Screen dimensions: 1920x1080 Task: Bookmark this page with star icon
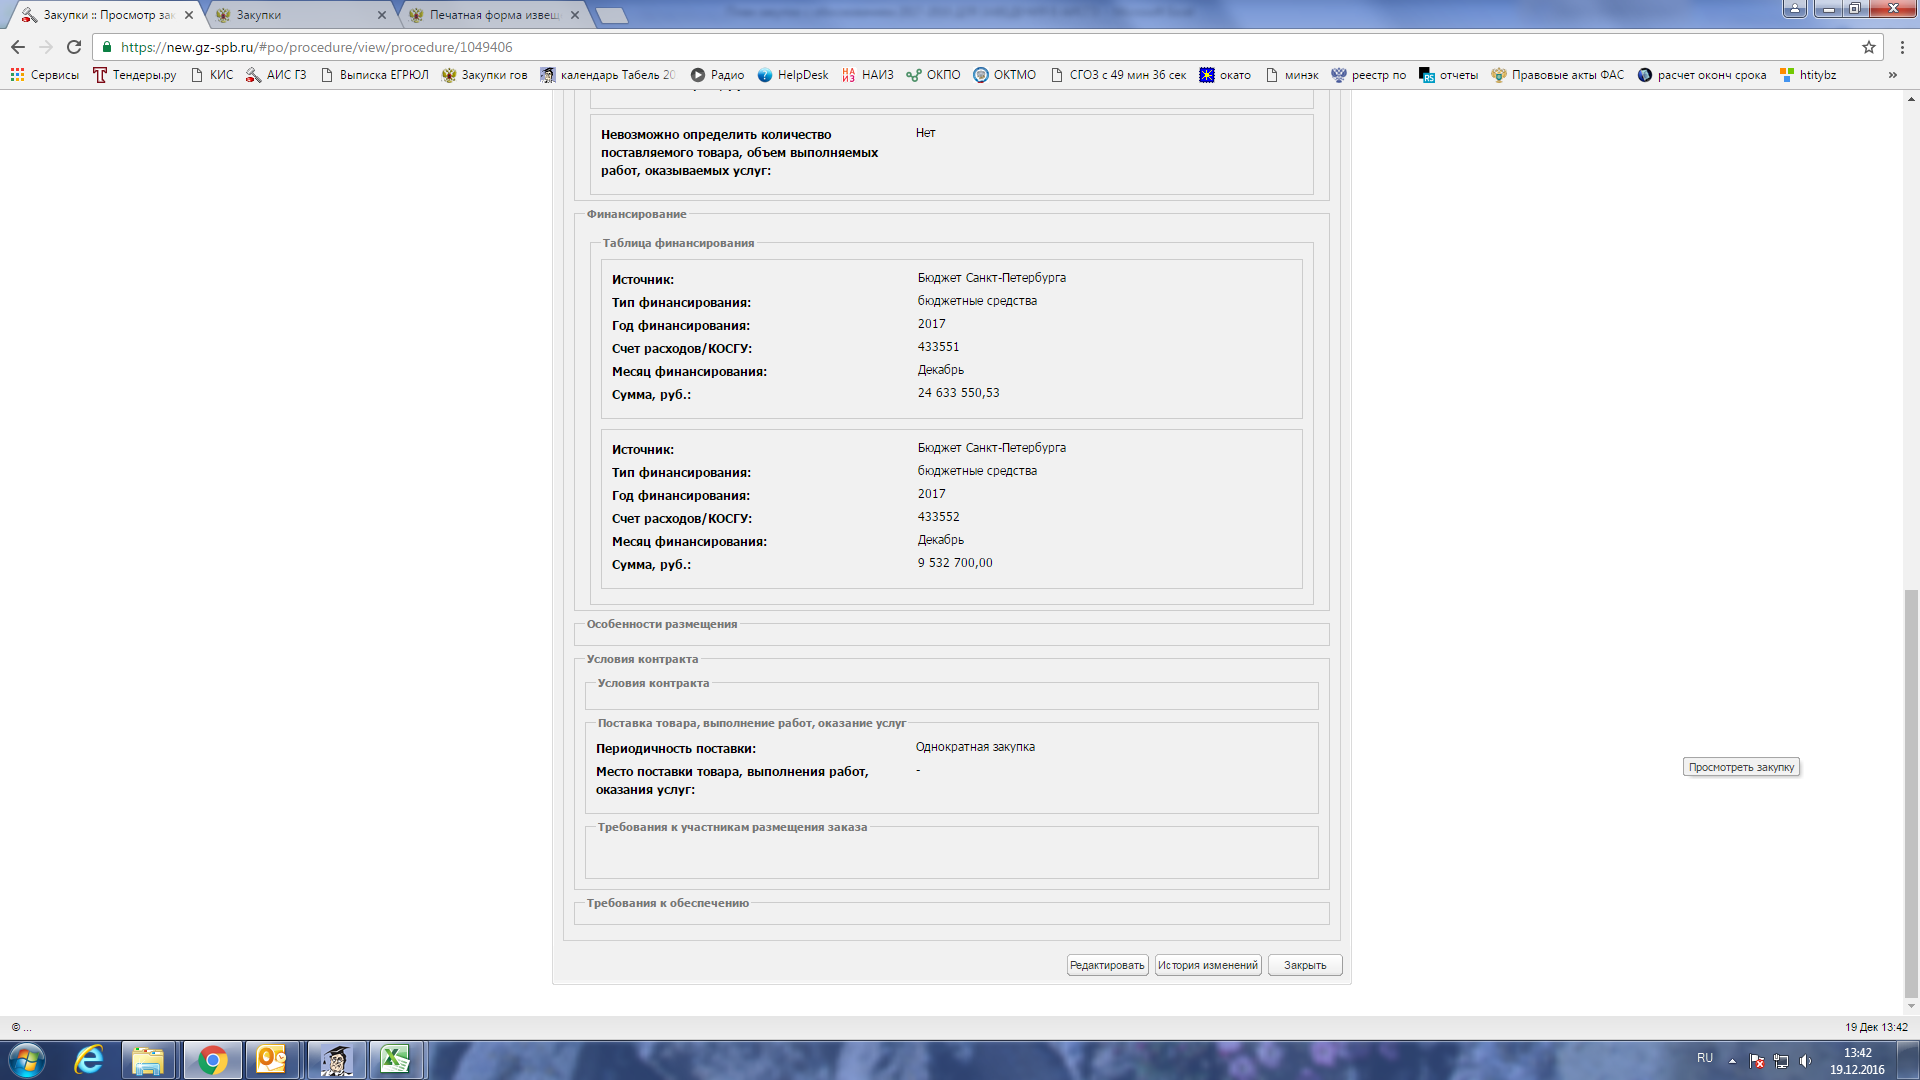pyautogui.click(x=1868, y=47)
